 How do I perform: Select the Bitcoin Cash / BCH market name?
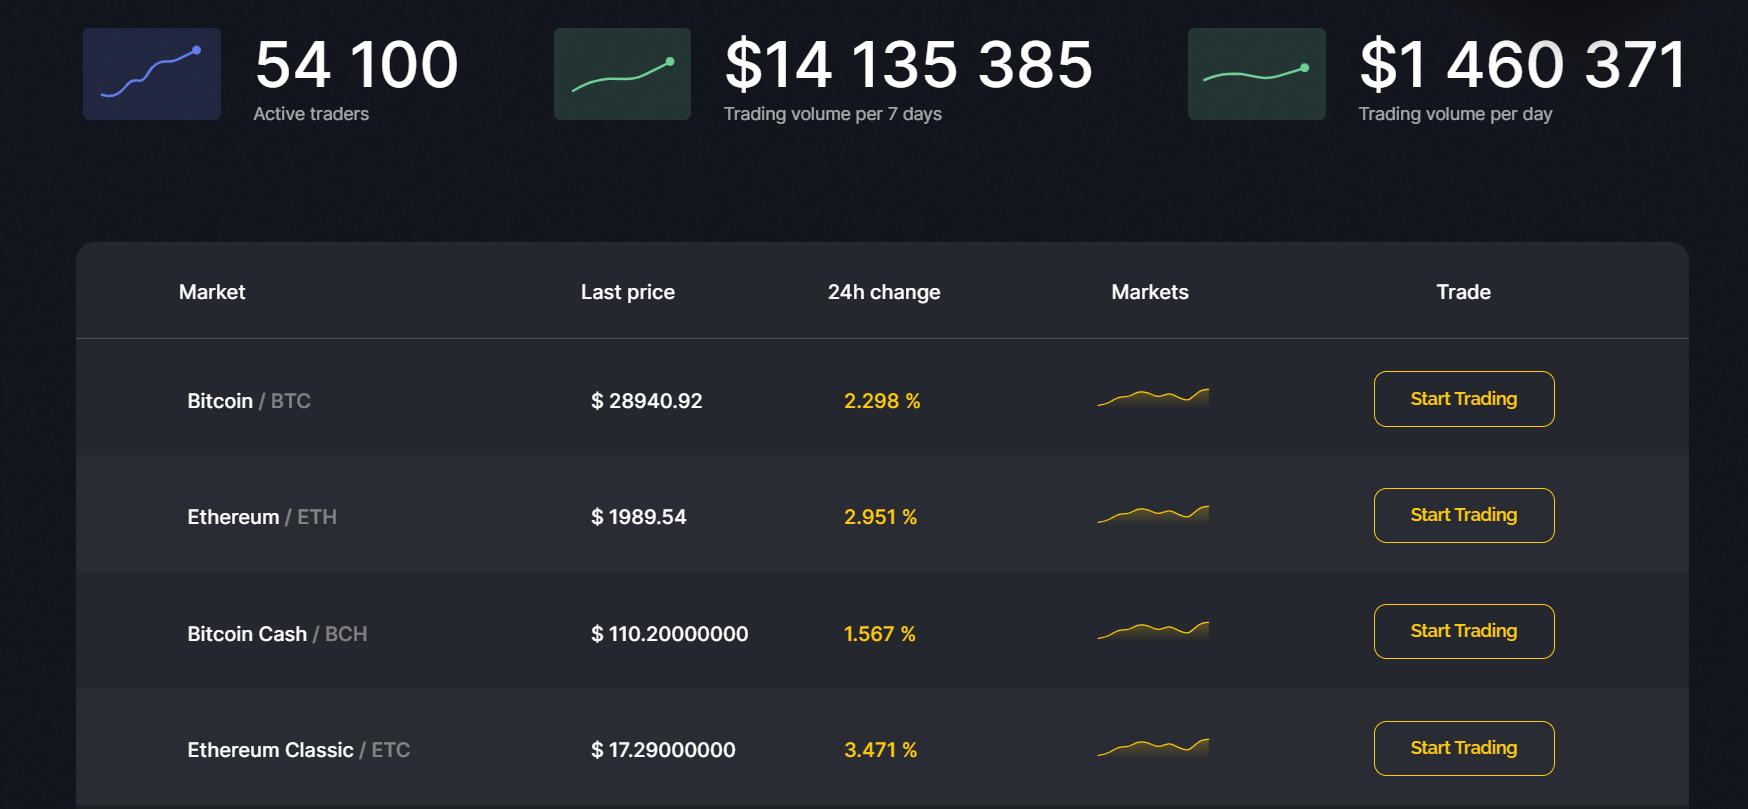pyautogui.click(x=277, y=634)
